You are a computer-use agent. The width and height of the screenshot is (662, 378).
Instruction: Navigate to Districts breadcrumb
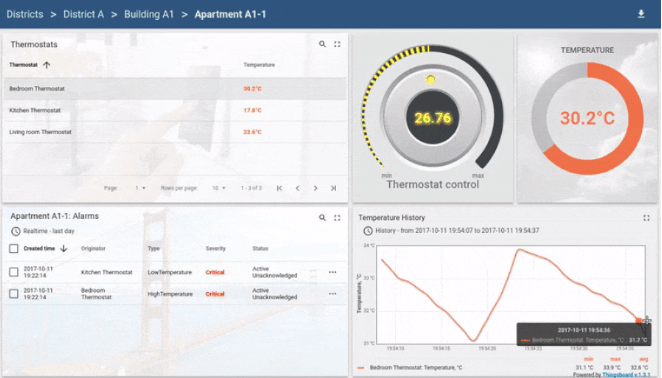coord(25,14)
